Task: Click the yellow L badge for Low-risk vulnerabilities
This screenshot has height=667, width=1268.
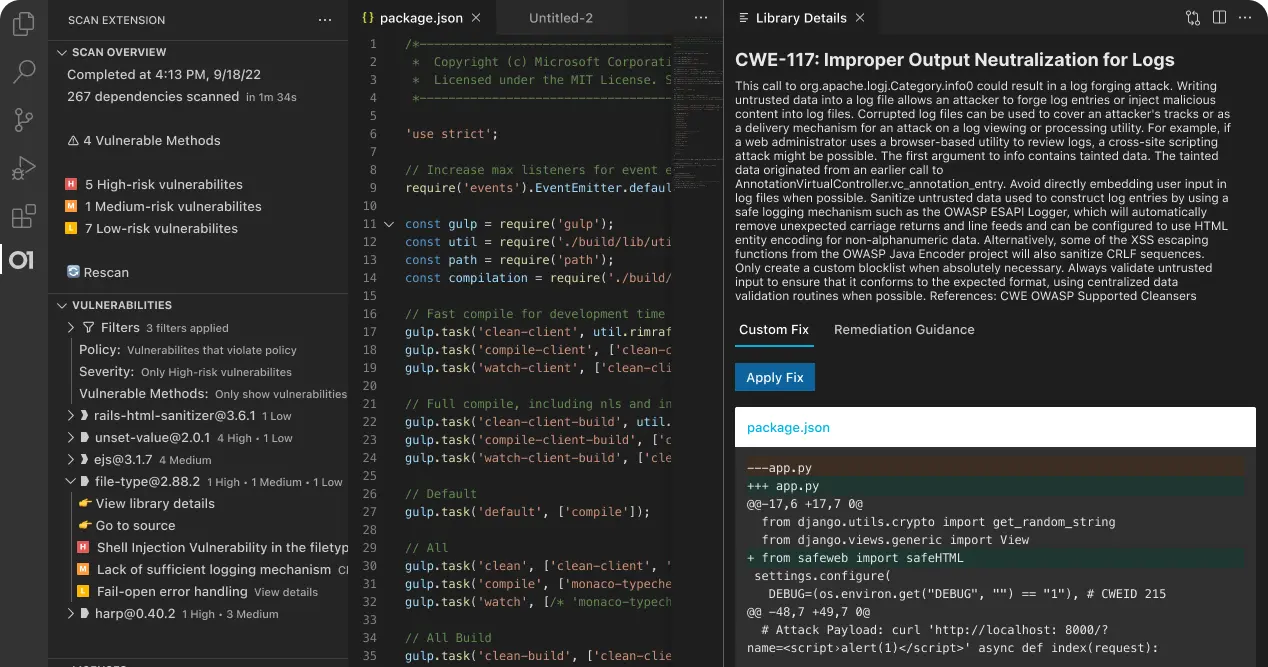Action: [70, 229]
